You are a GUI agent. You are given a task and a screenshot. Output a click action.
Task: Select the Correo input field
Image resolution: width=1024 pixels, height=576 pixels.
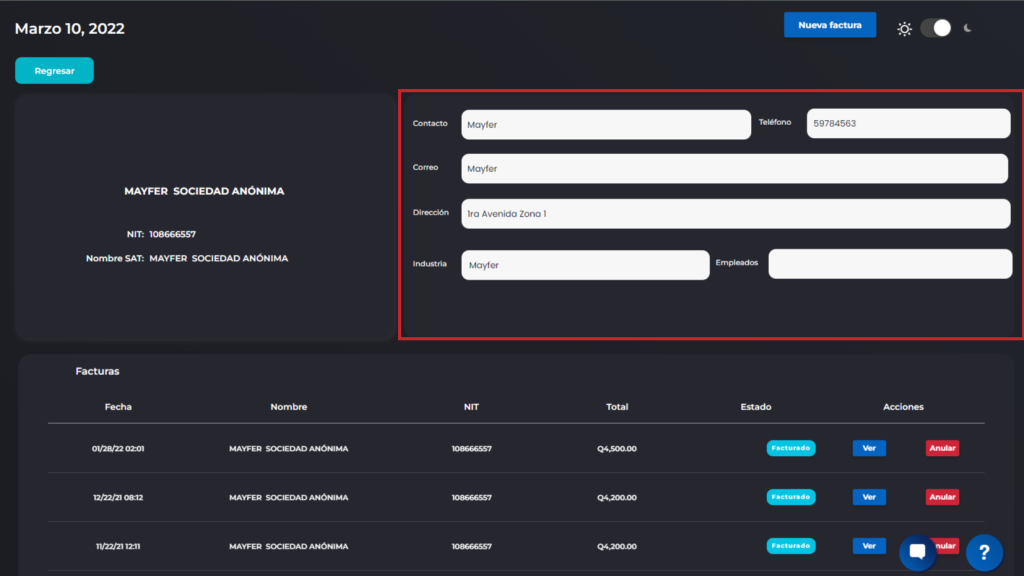pyautogui.click(x=734, y=169)
